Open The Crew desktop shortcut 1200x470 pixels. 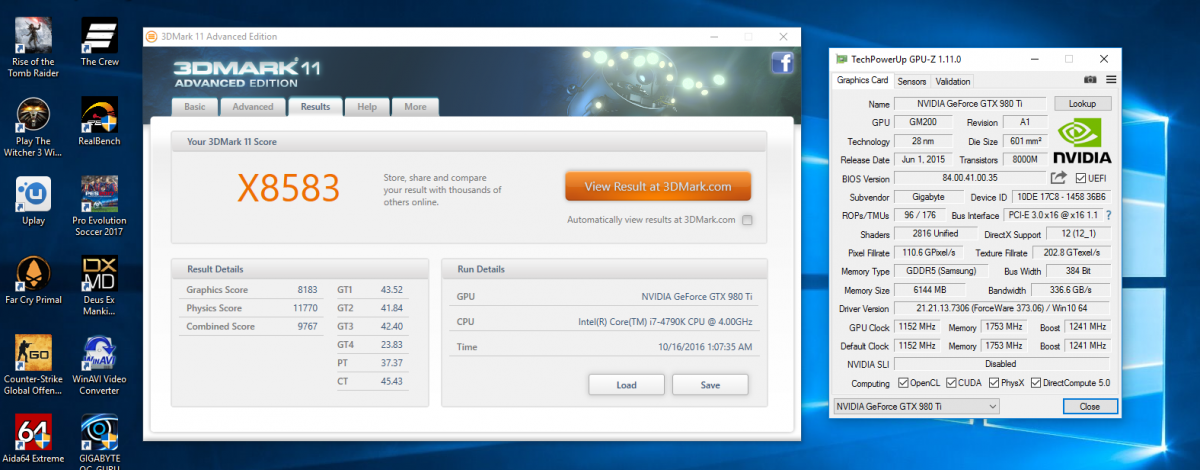point(100,43)
